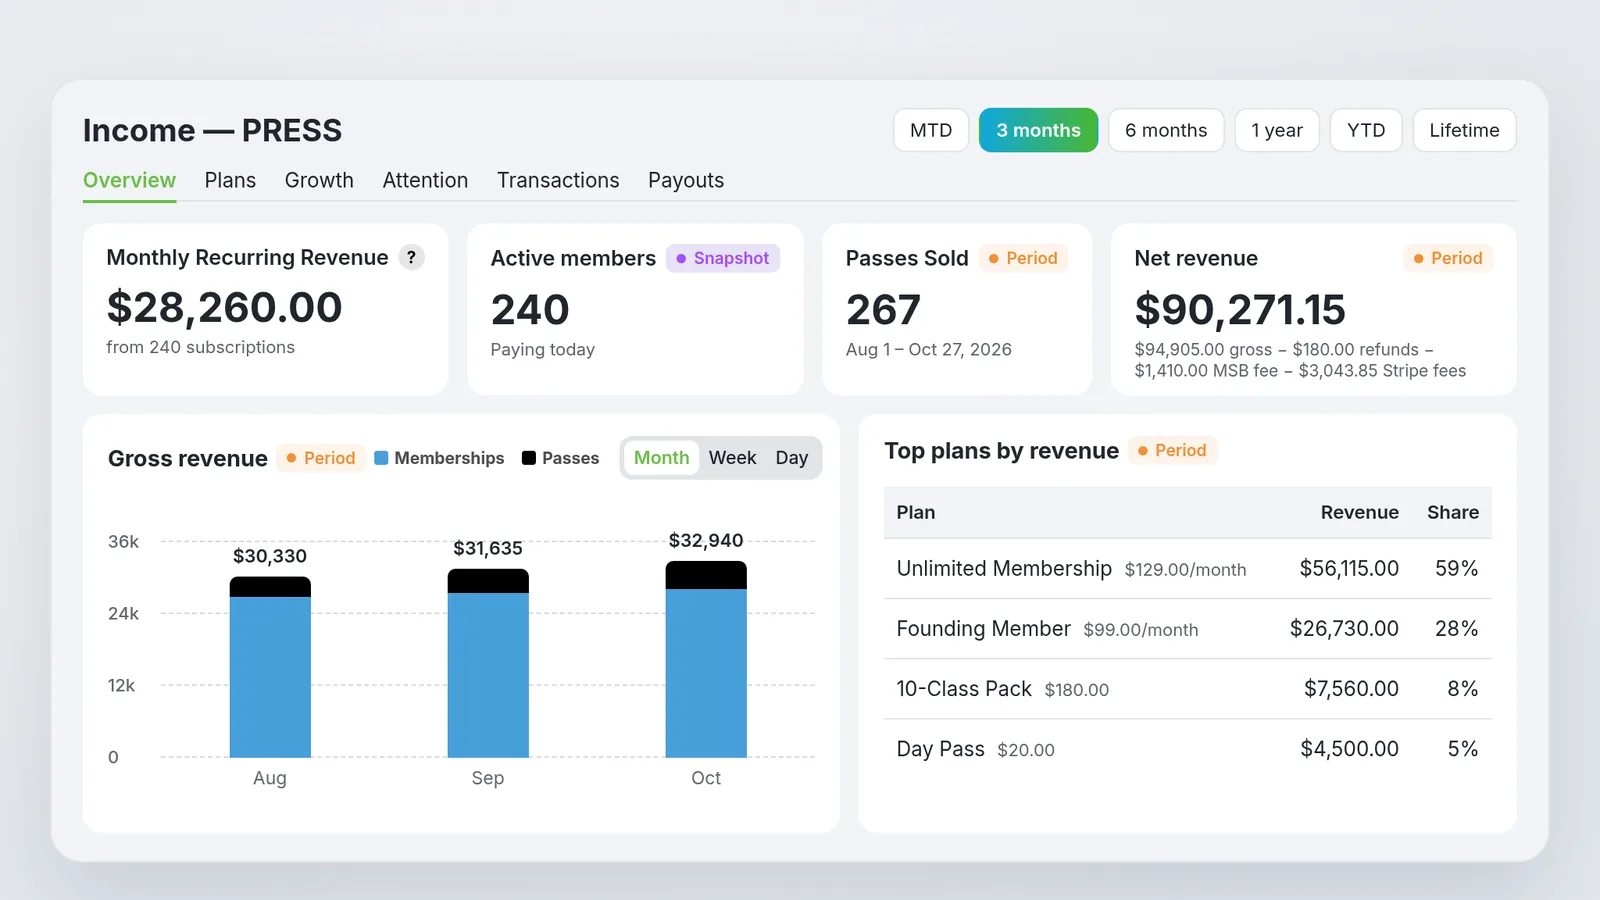Click the Snapshot badge on Active members
The height and width of the screenshot is (900, 1600).
pos(723,258)
